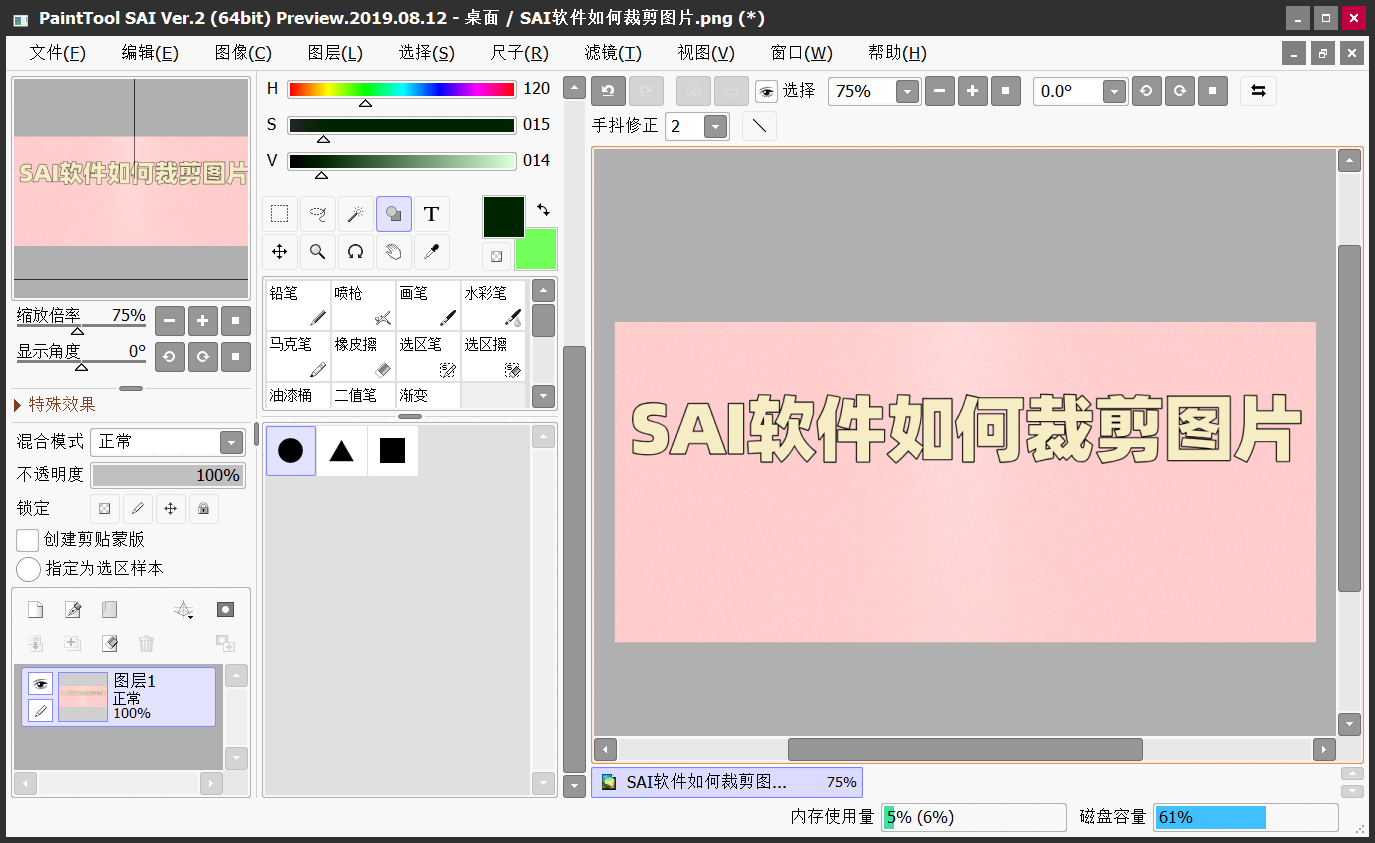This screenshot has height=843, width=1375.
Task: Expand the 特殊效果 section
Action: coord(55,405)
